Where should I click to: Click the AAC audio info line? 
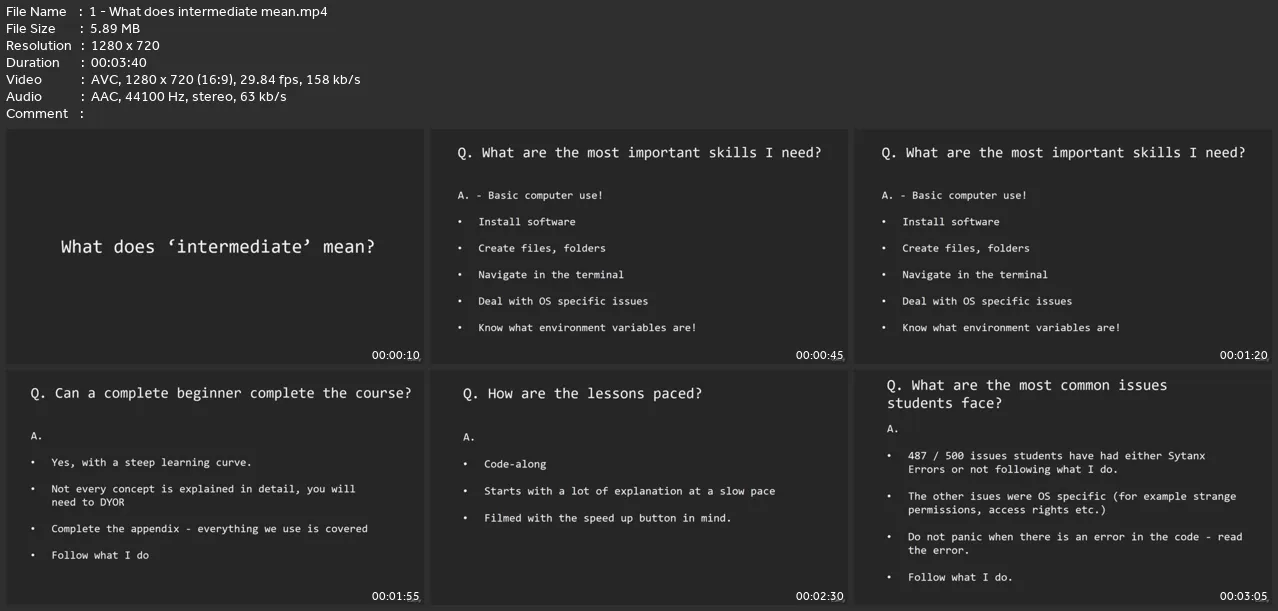coord(188,97)
